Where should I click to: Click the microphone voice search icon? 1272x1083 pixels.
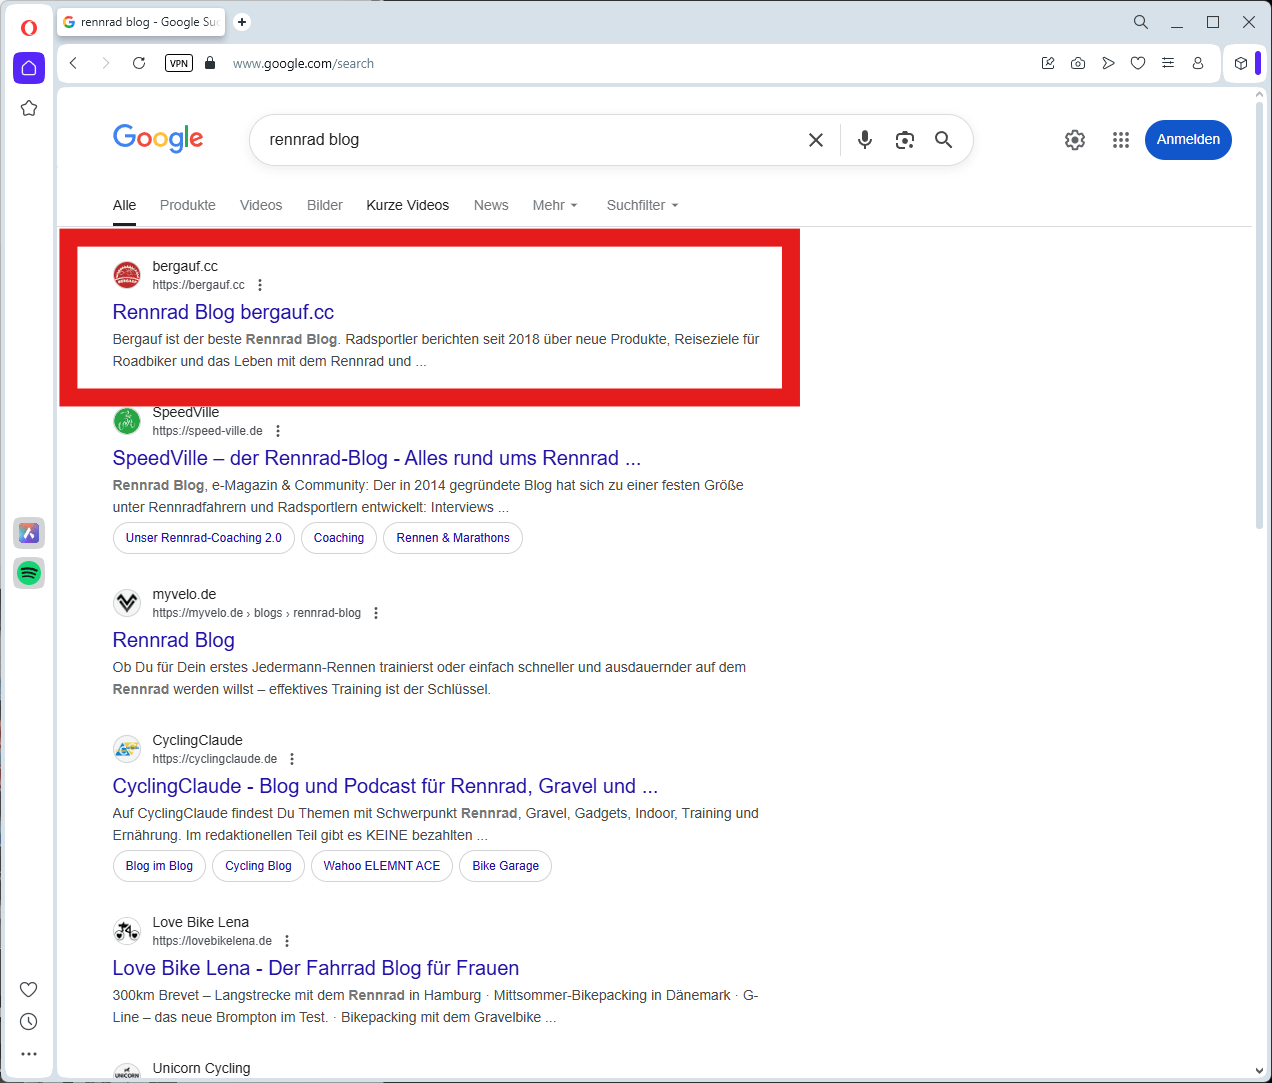[x=865, y=140]
